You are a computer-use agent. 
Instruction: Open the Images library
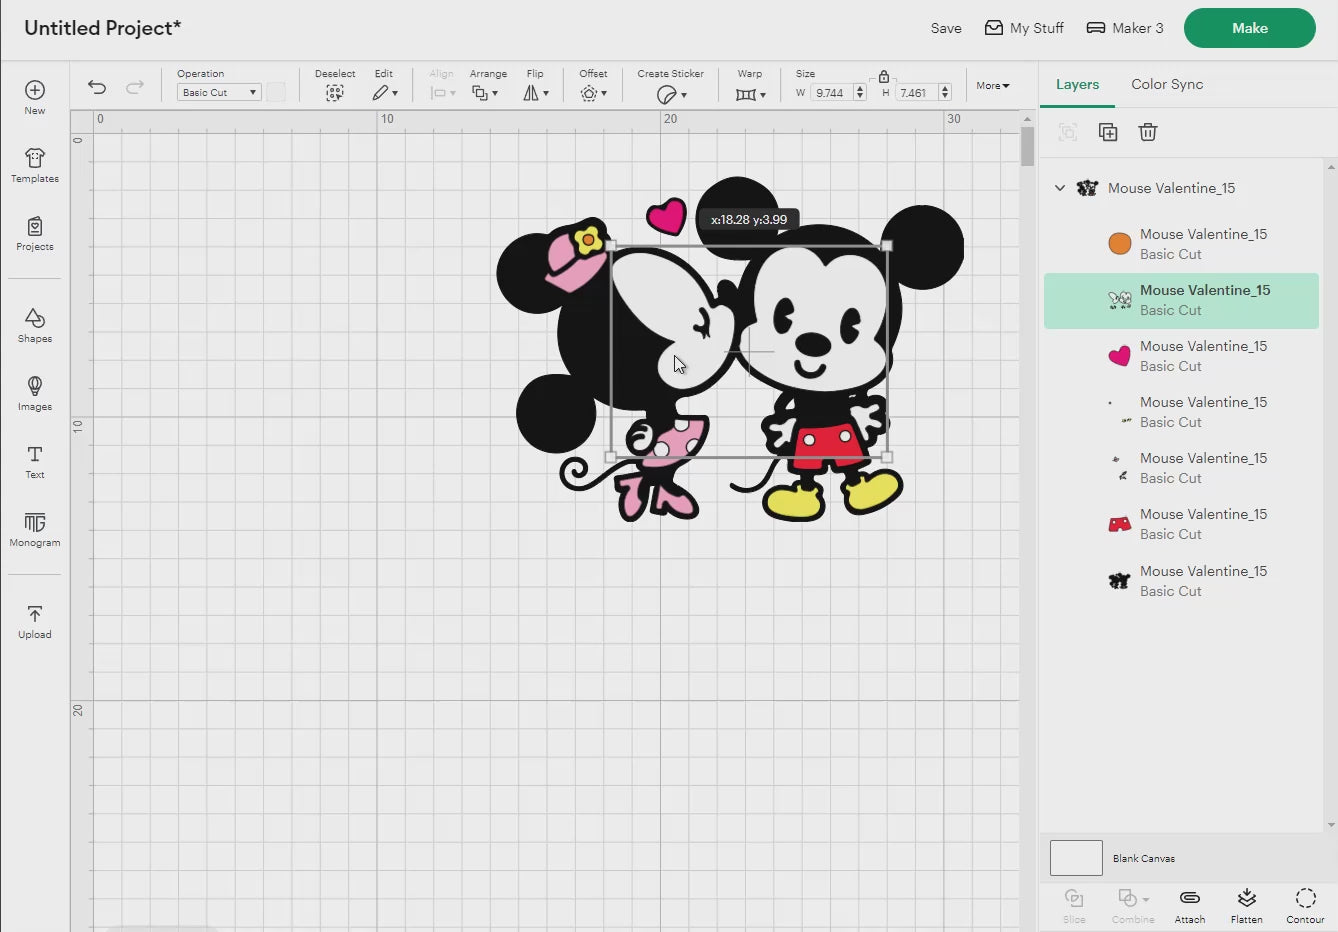(x=35, y=394)
